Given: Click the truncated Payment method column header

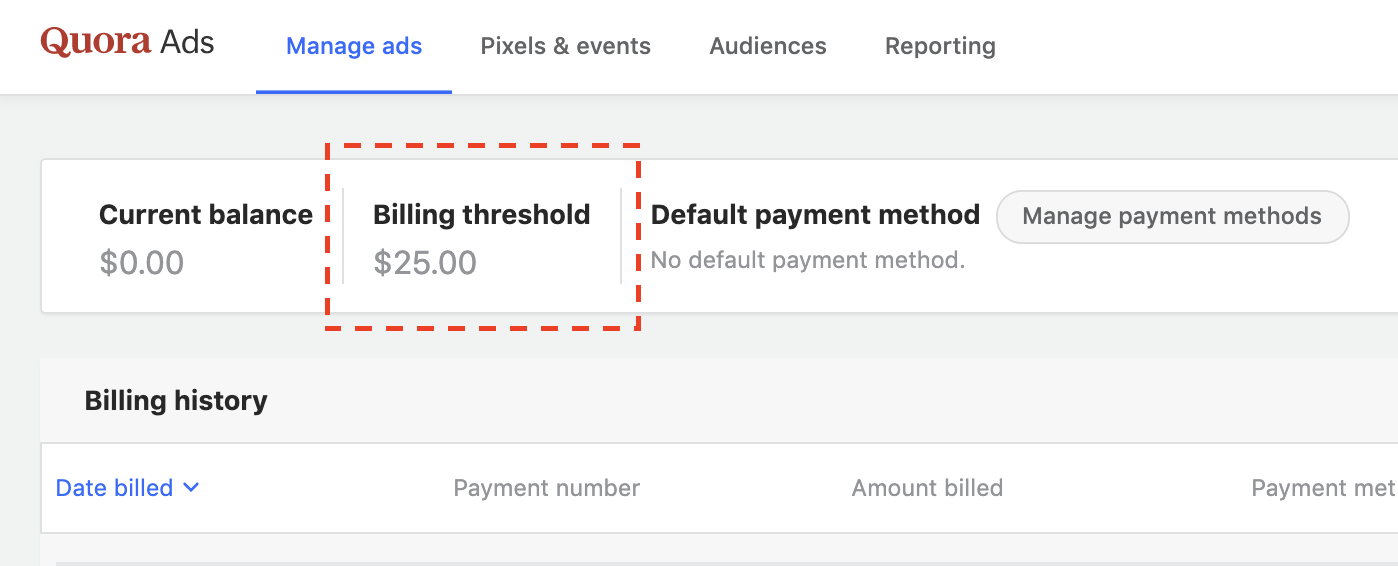Looking at the screenshot, I should 1322,488.
